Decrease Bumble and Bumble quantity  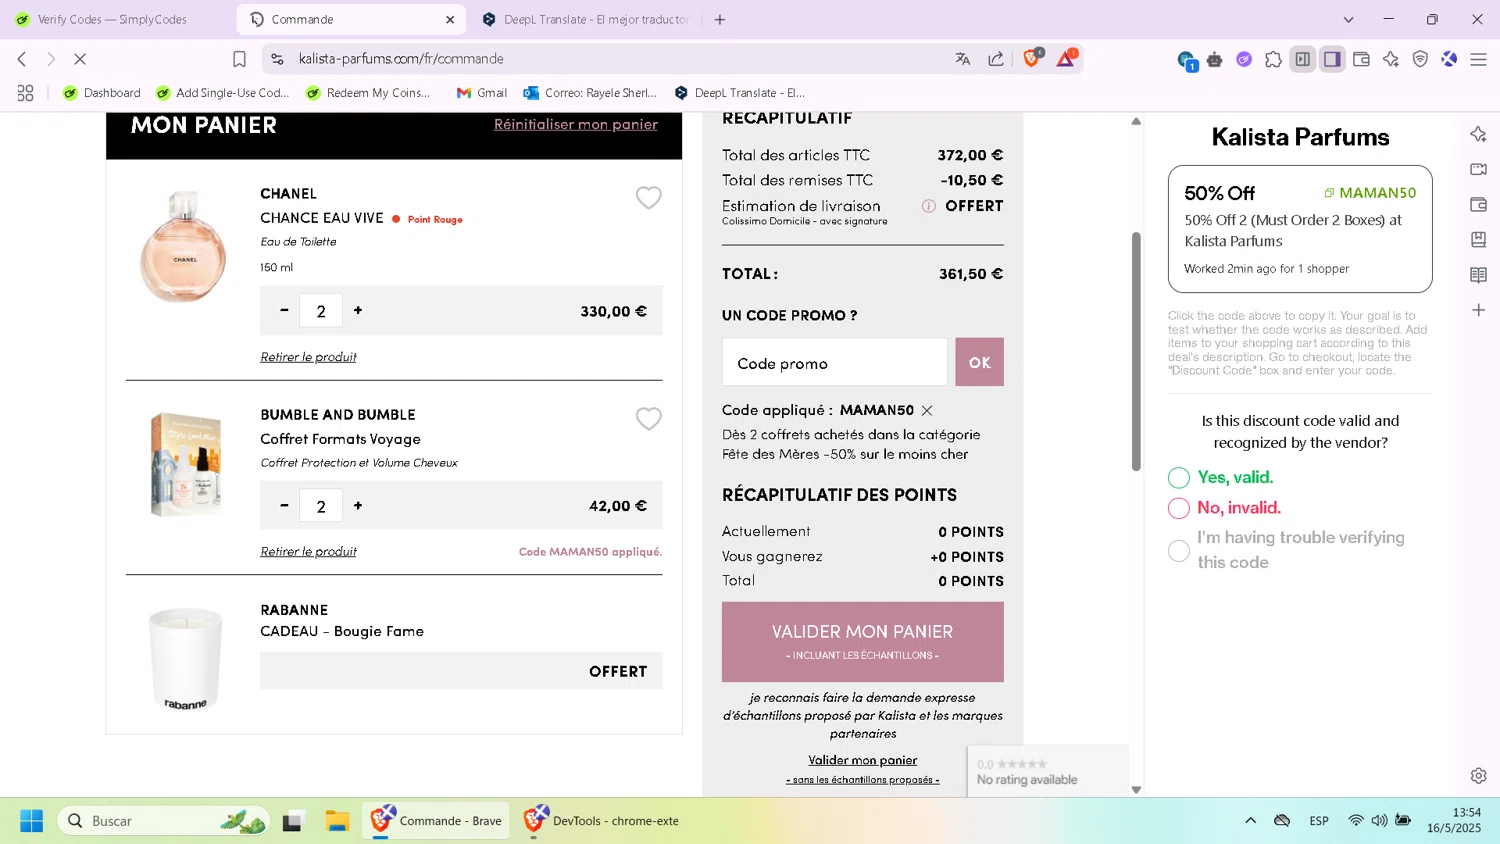[x=284, y=505]
